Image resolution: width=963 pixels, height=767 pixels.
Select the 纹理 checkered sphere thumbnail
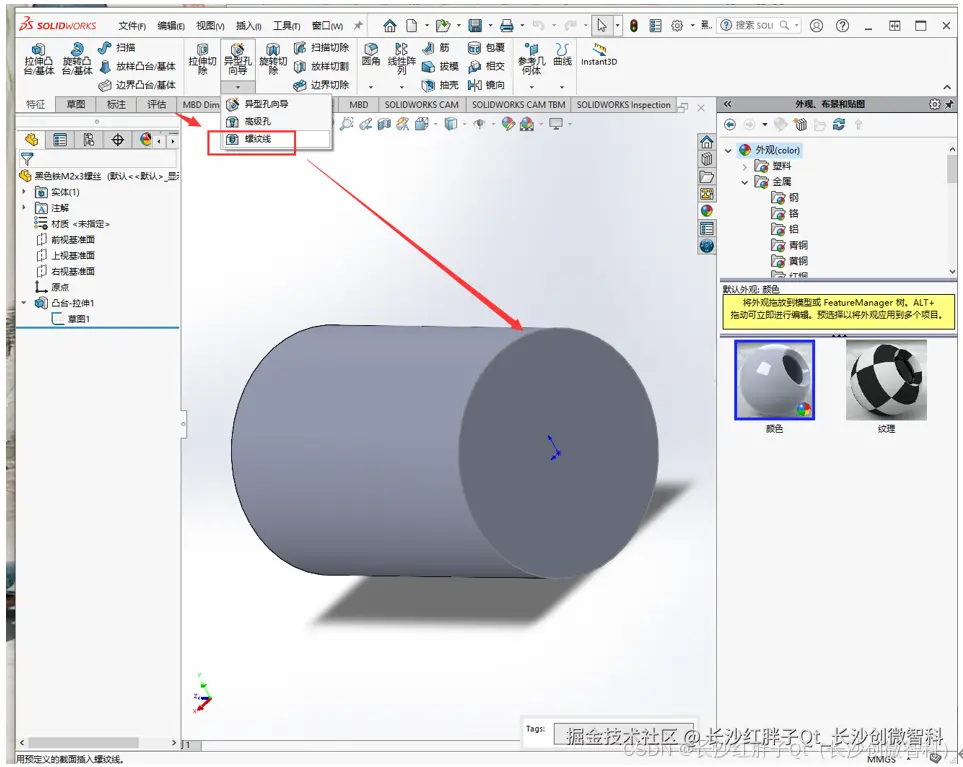click(886, 380)
